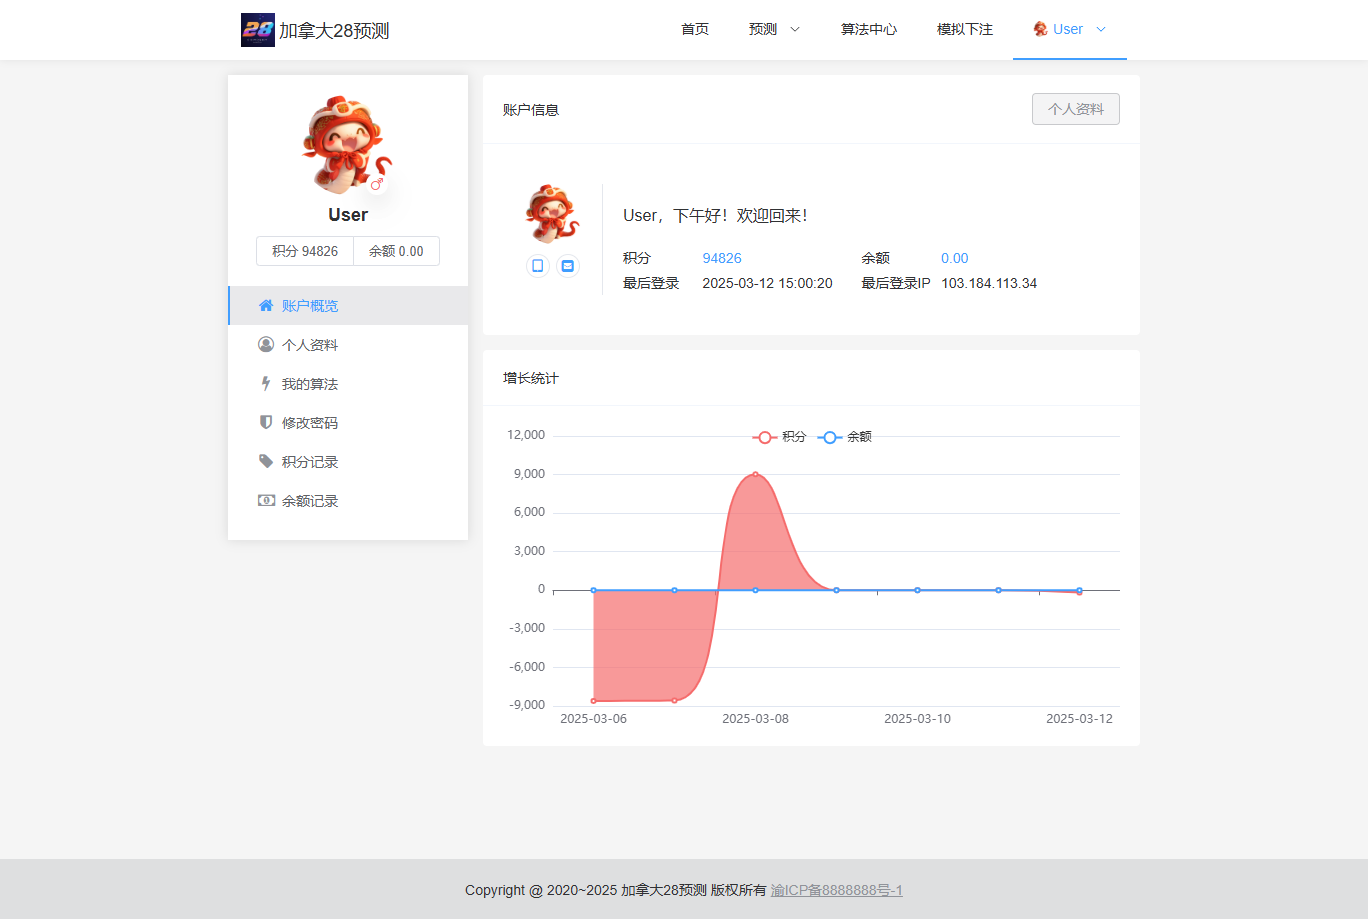Toggle the 余额 series in chart legend
This screenshot has width=1368, height=919.
tap(845, 437)
